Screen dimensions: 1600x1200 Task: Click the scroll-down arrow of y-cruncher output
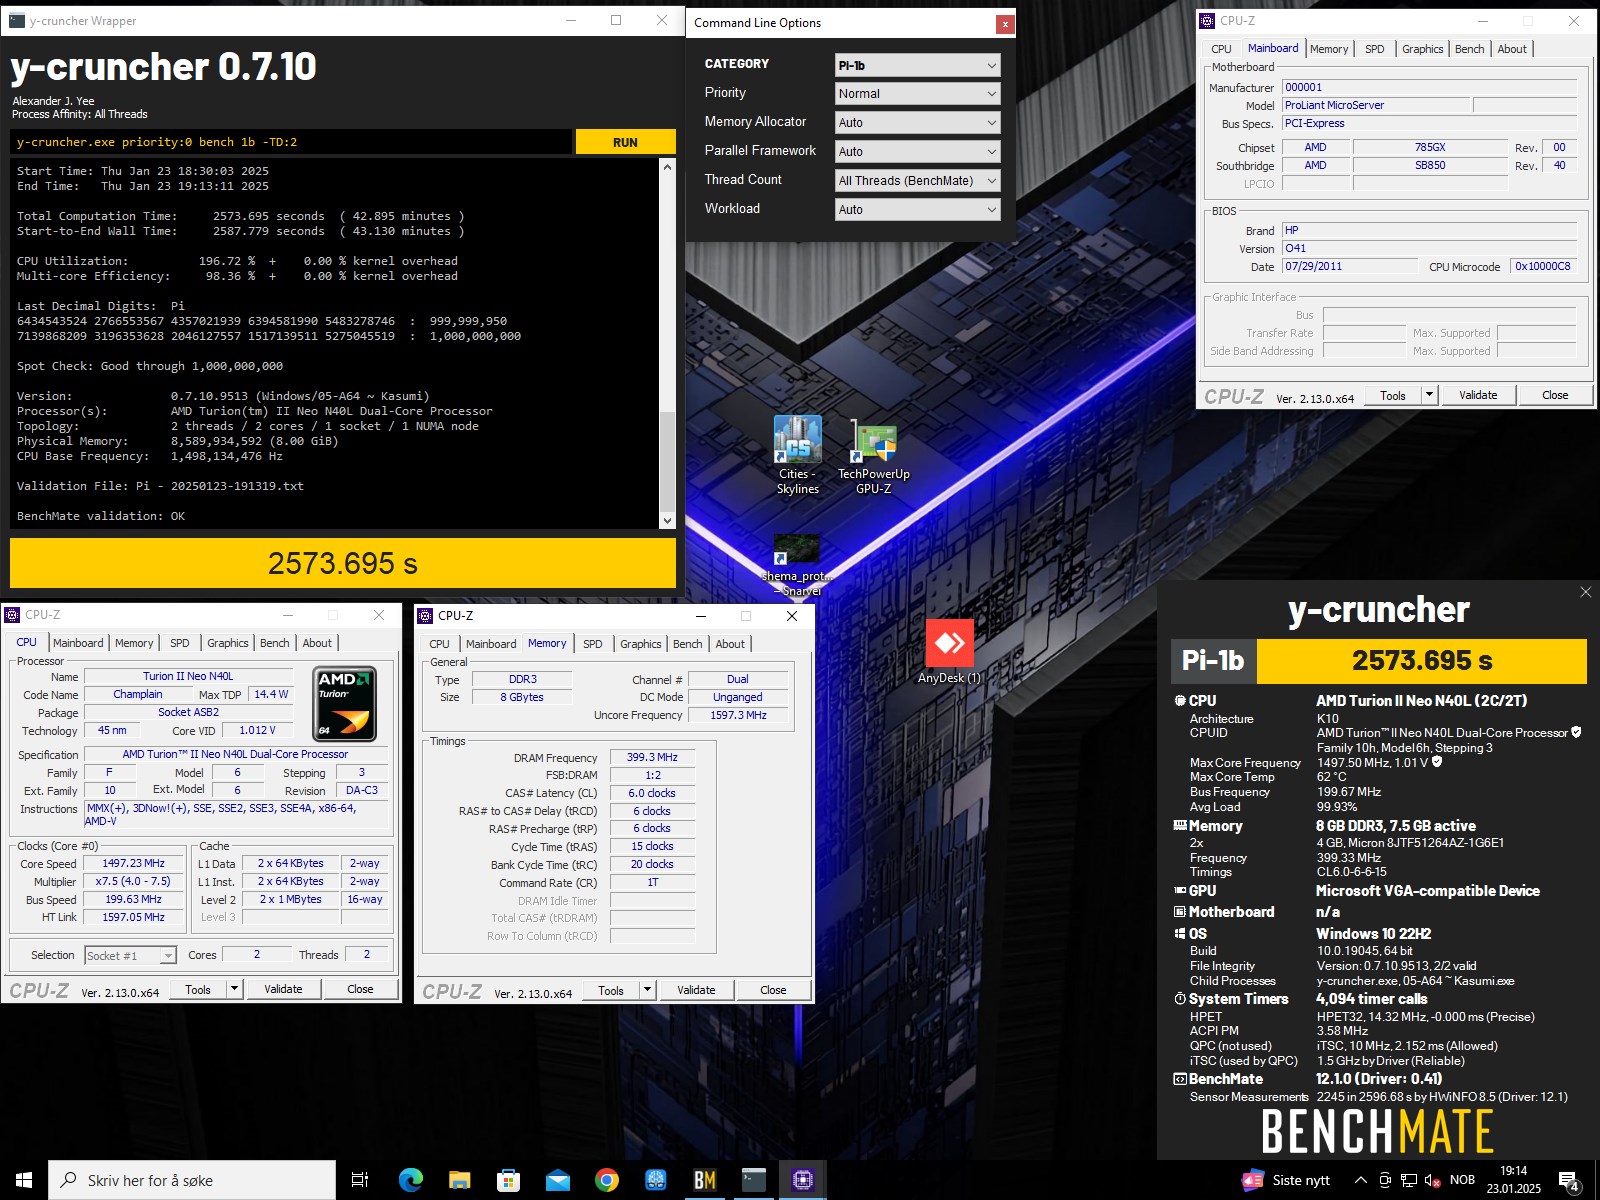tap(667, 520)
